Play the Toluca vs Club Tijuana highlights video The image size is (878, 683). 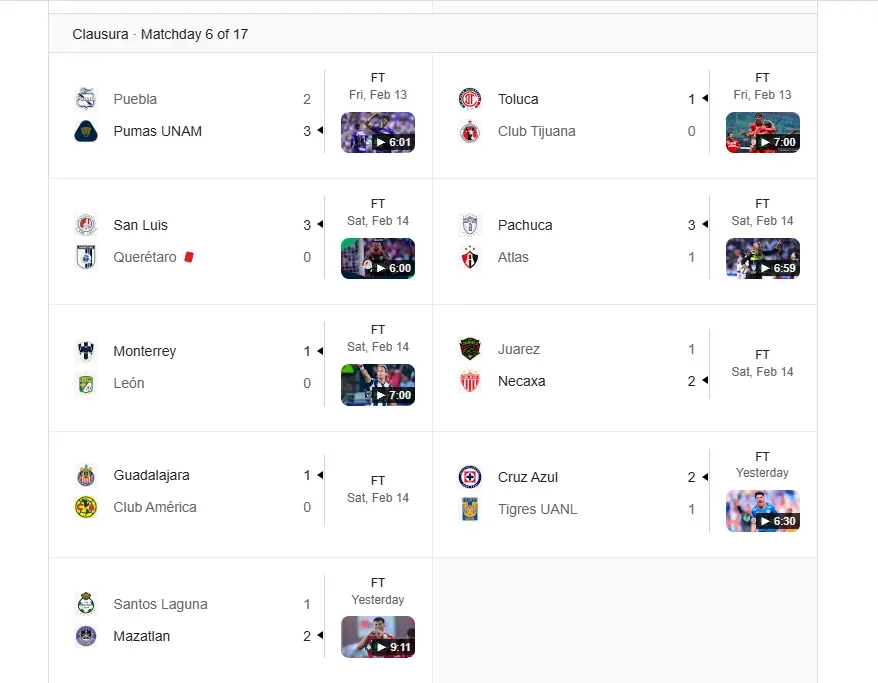click(x=763, y=132)
